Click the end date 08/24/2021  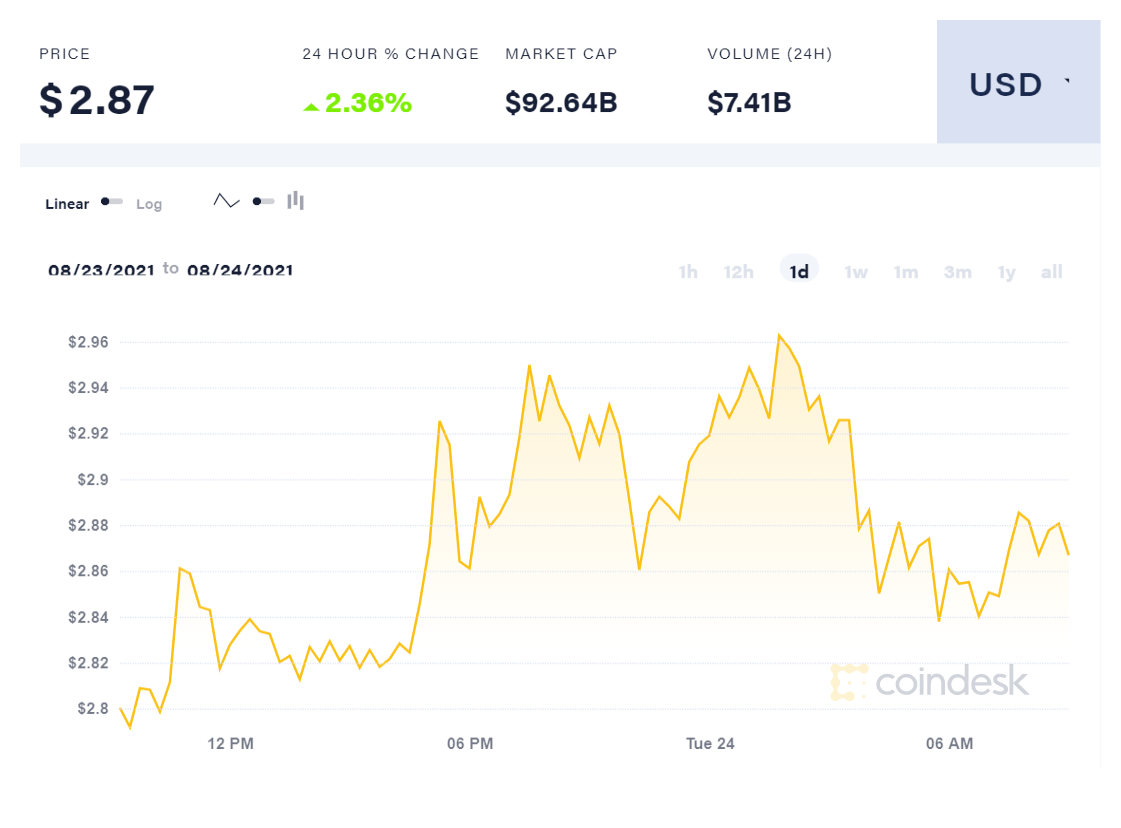(x=240, y=270)
